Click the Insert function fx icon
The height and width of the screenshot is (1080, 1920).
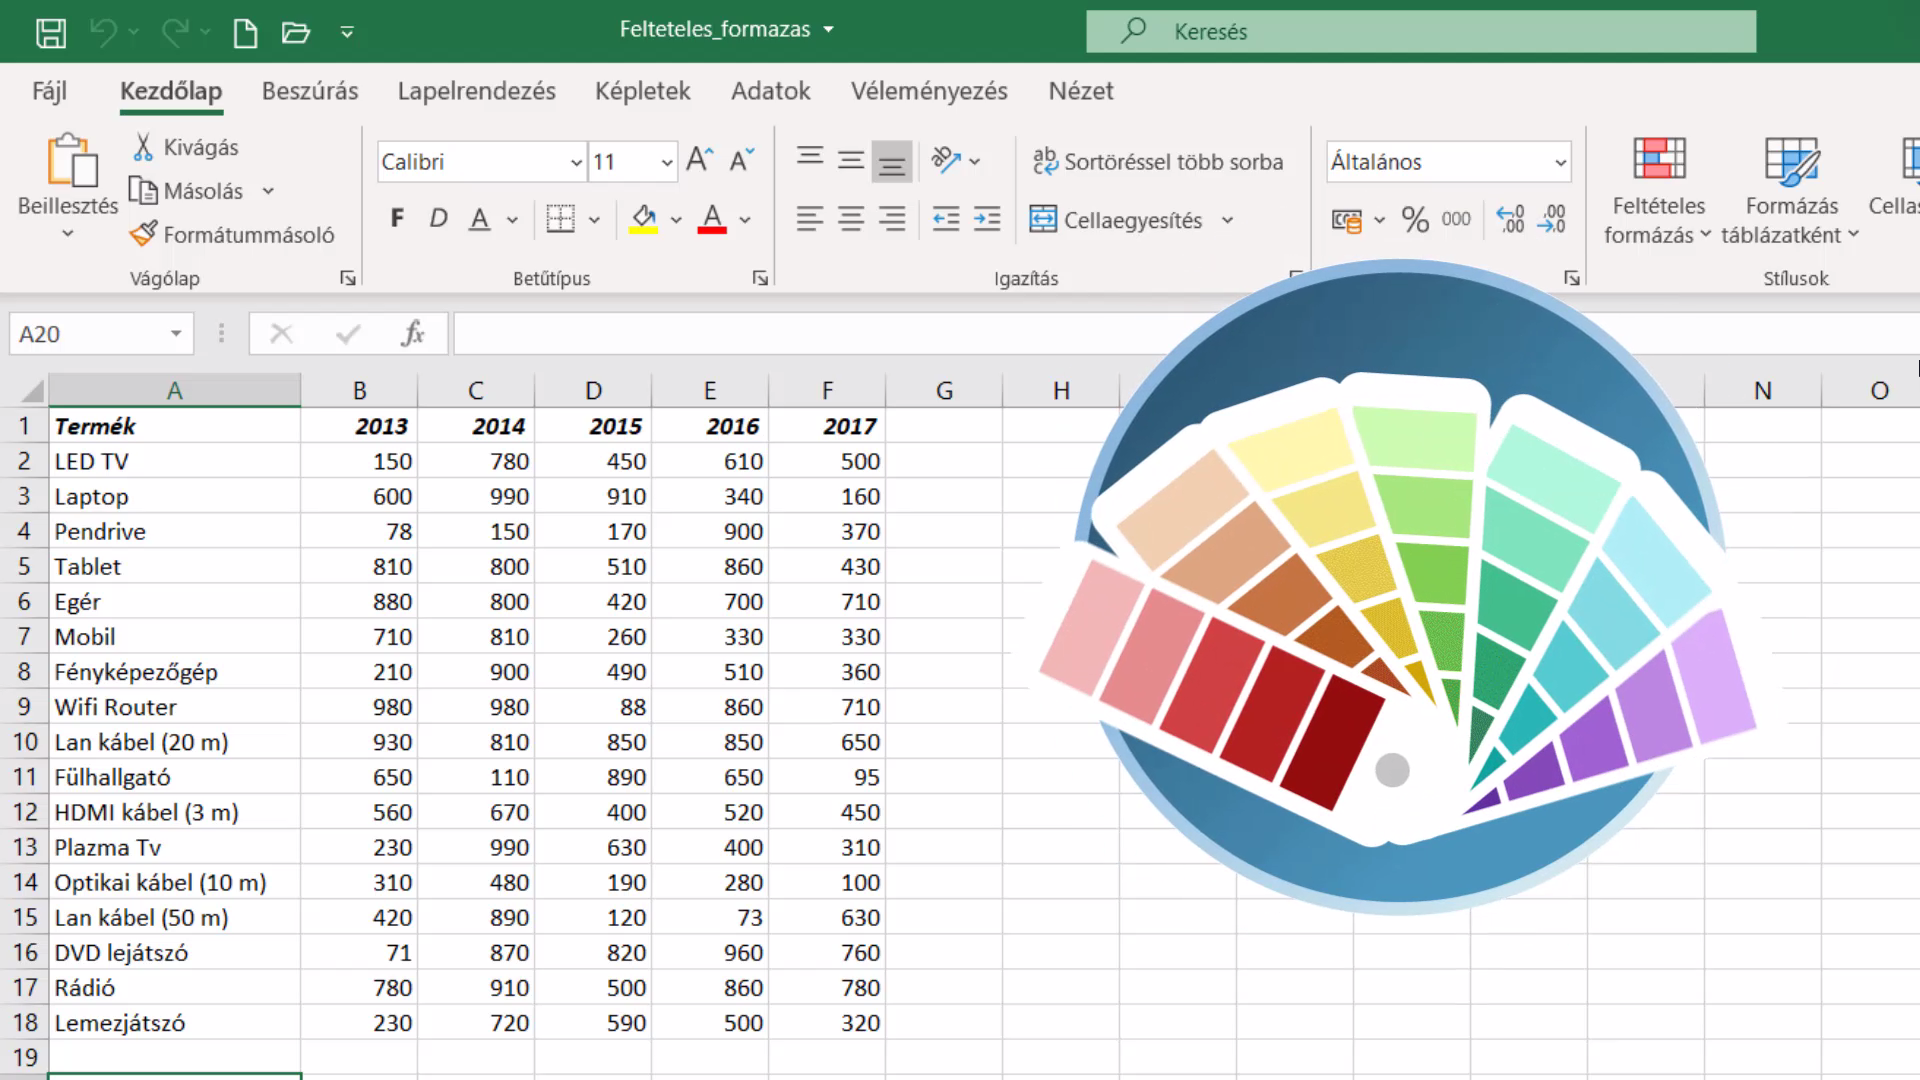[413, 334]
